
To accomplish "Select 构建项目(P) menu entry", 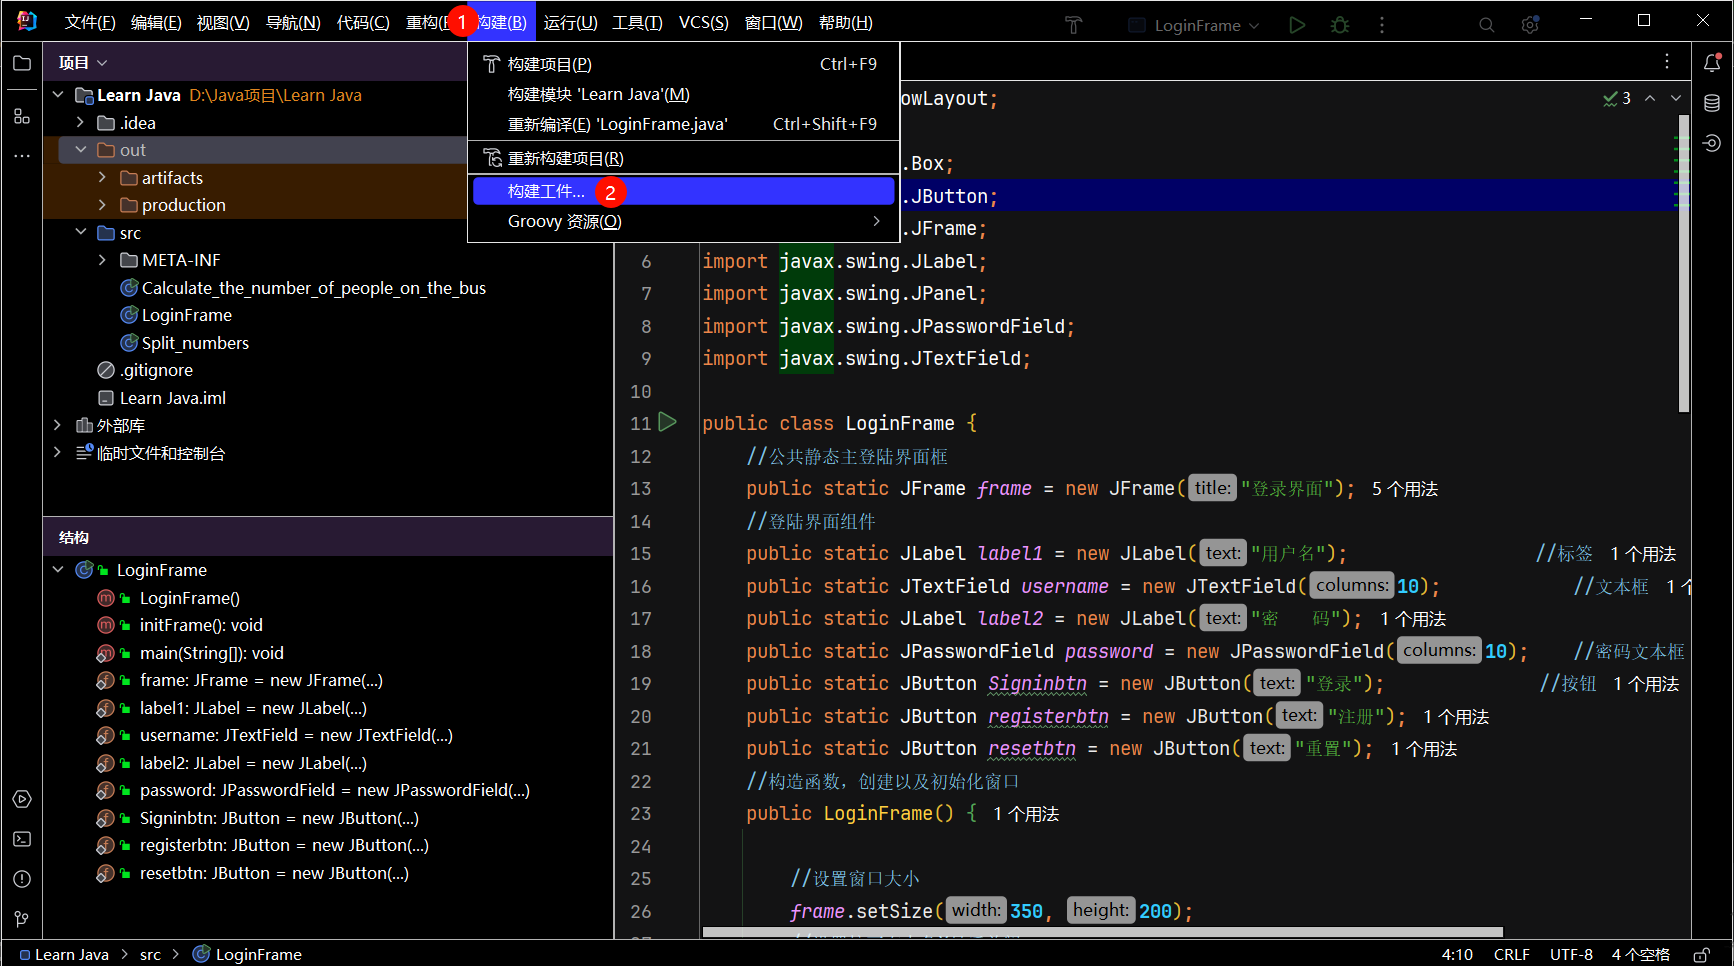I will [x=684, y=64].
